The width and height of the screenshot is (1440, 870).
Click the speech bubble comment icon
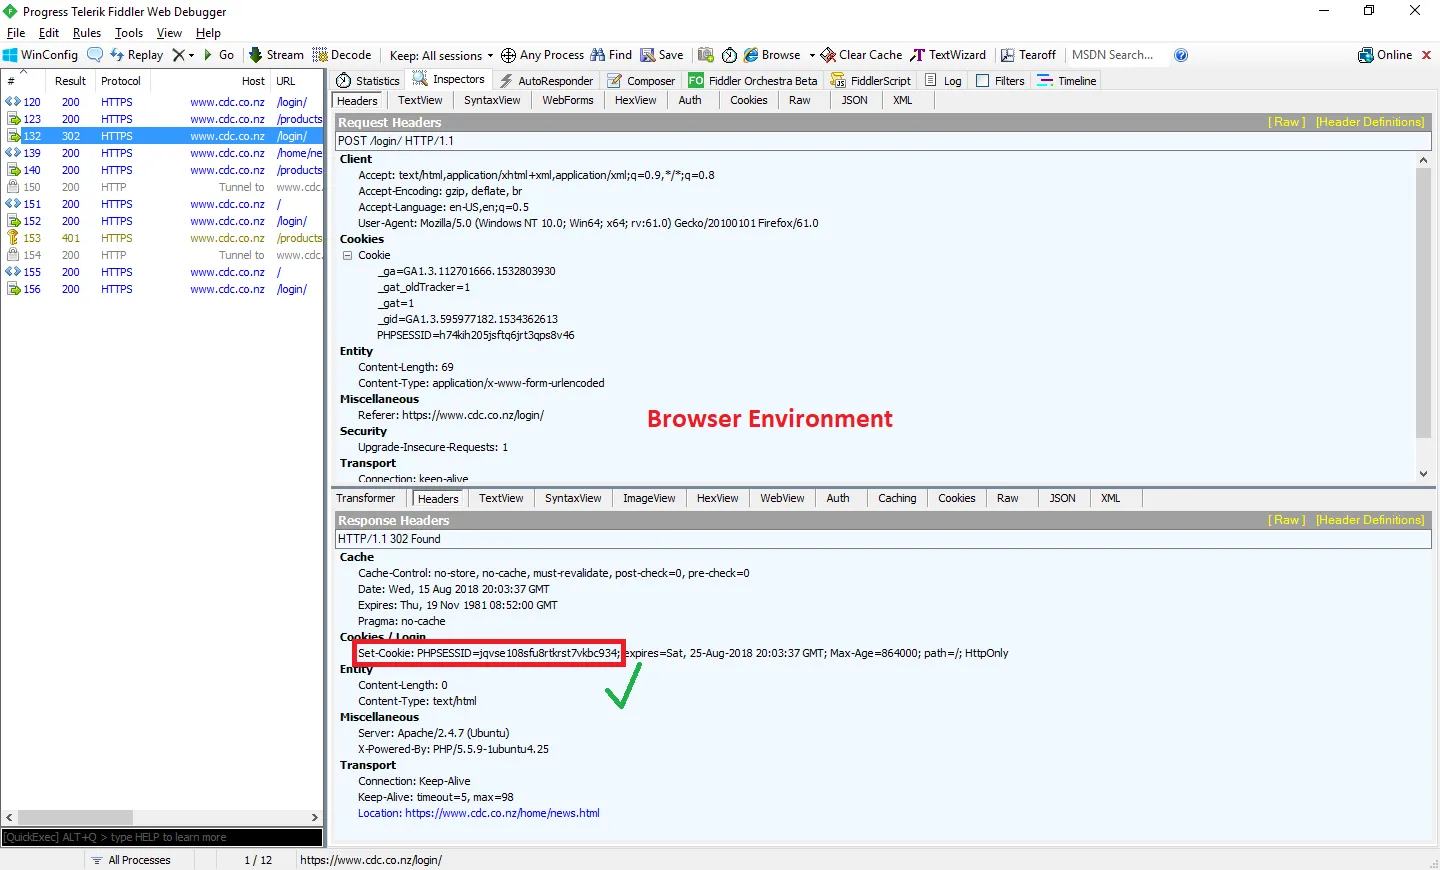[x=95, y=55]
